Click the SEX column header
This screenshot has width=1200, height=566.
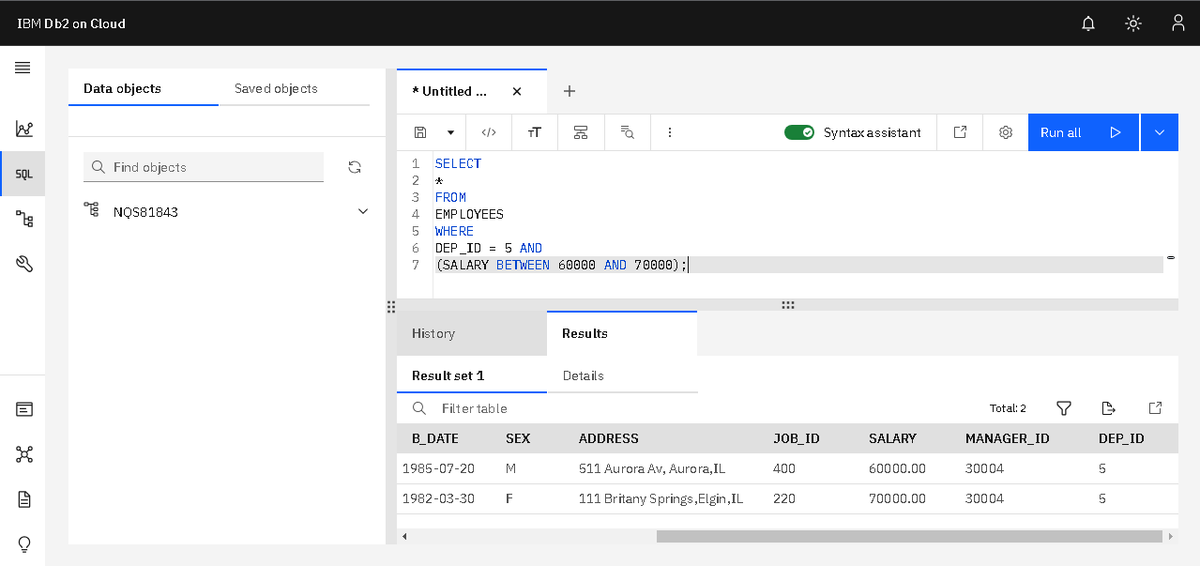(x=518, y=438)
